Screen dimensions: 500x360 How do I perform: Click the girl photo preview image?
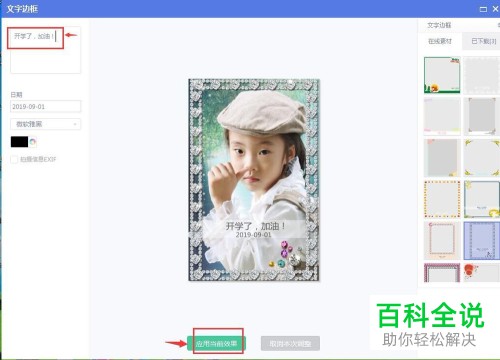(x=254, y=180)
